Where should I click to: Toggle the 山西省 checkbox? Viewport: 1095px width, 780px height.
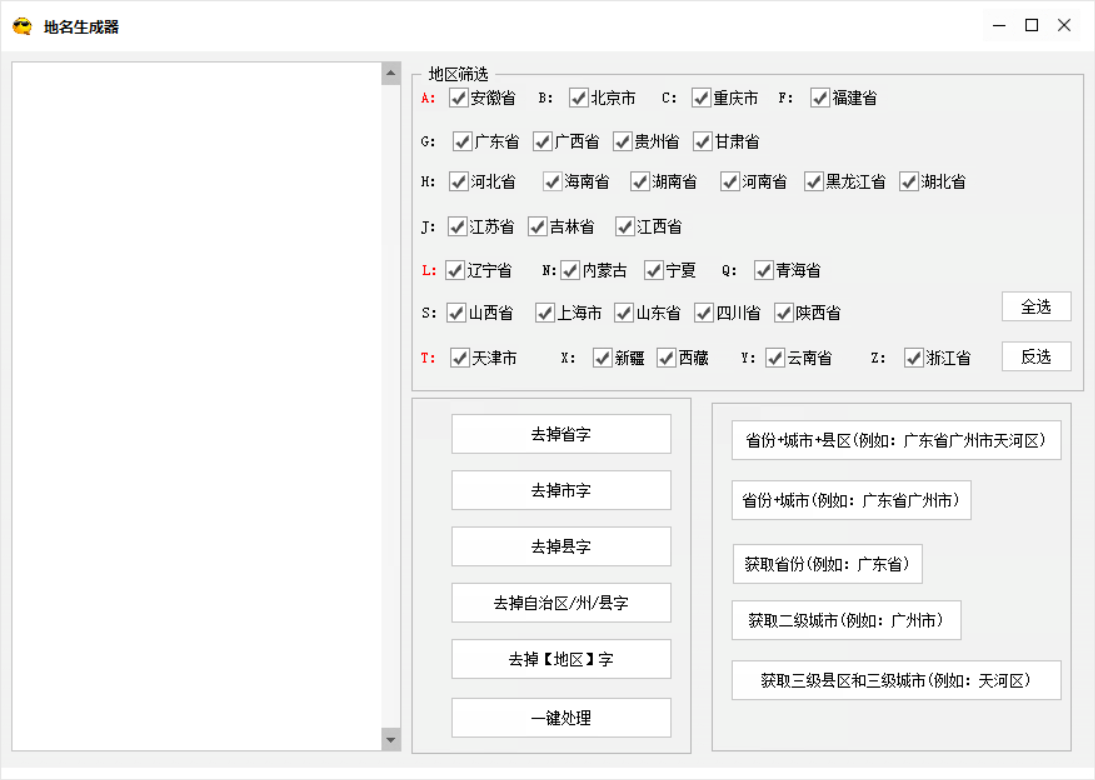pos(456,313)
